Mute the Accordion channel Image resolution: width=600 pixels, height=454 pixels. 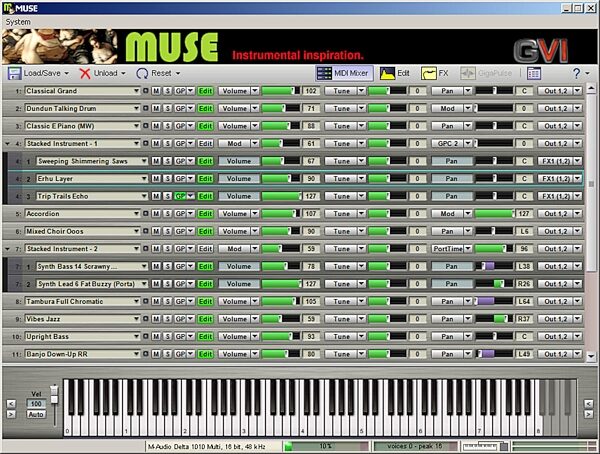[x=156, y=214]
